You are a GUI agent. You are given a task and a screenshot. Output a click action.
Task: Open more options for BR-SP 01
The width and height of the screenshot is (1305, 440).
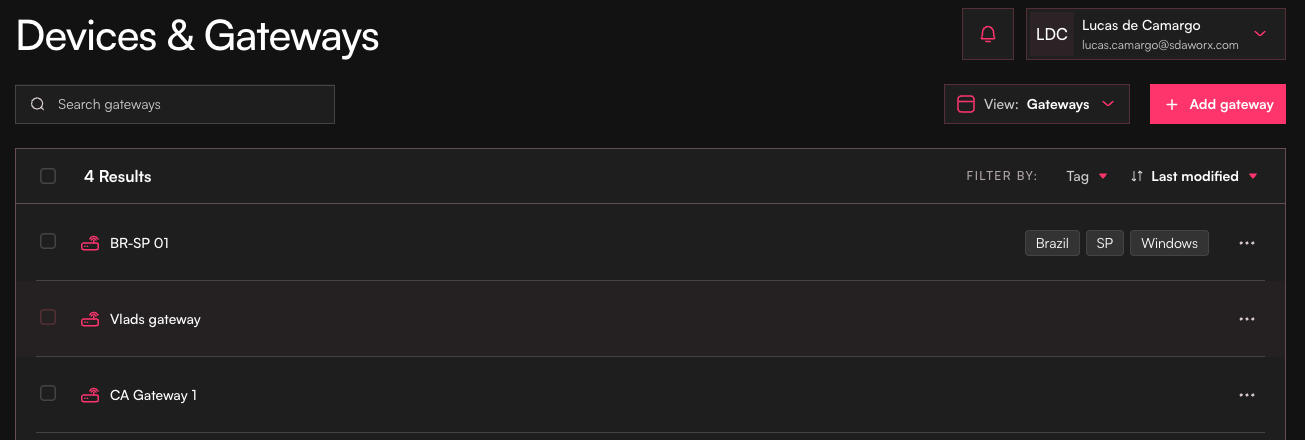(1246, 243)
